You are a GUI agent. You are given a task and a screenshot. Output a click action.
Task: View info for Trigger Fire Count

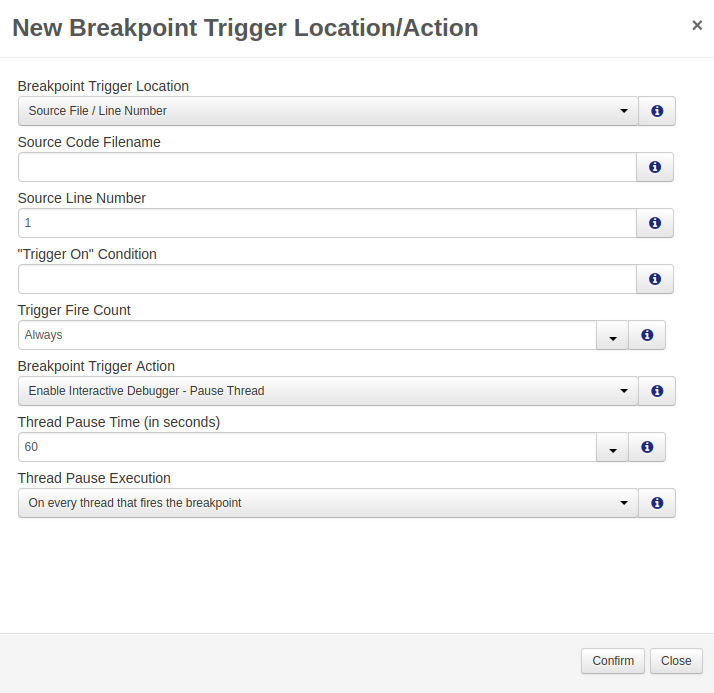pyautogui.click(x=647, y=335)
